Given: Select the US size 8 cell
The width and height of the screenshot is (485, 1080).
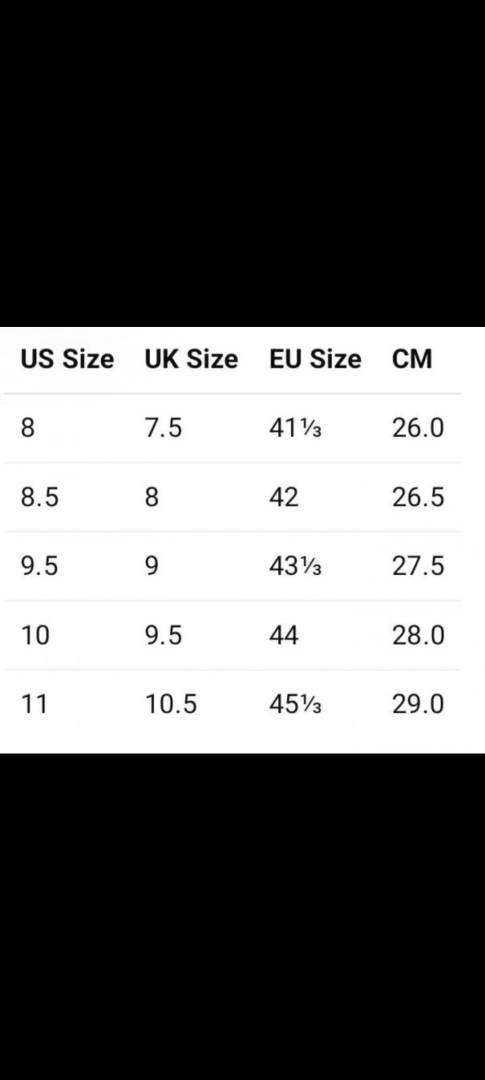Looking at the screenshot, I should point(27,428).
